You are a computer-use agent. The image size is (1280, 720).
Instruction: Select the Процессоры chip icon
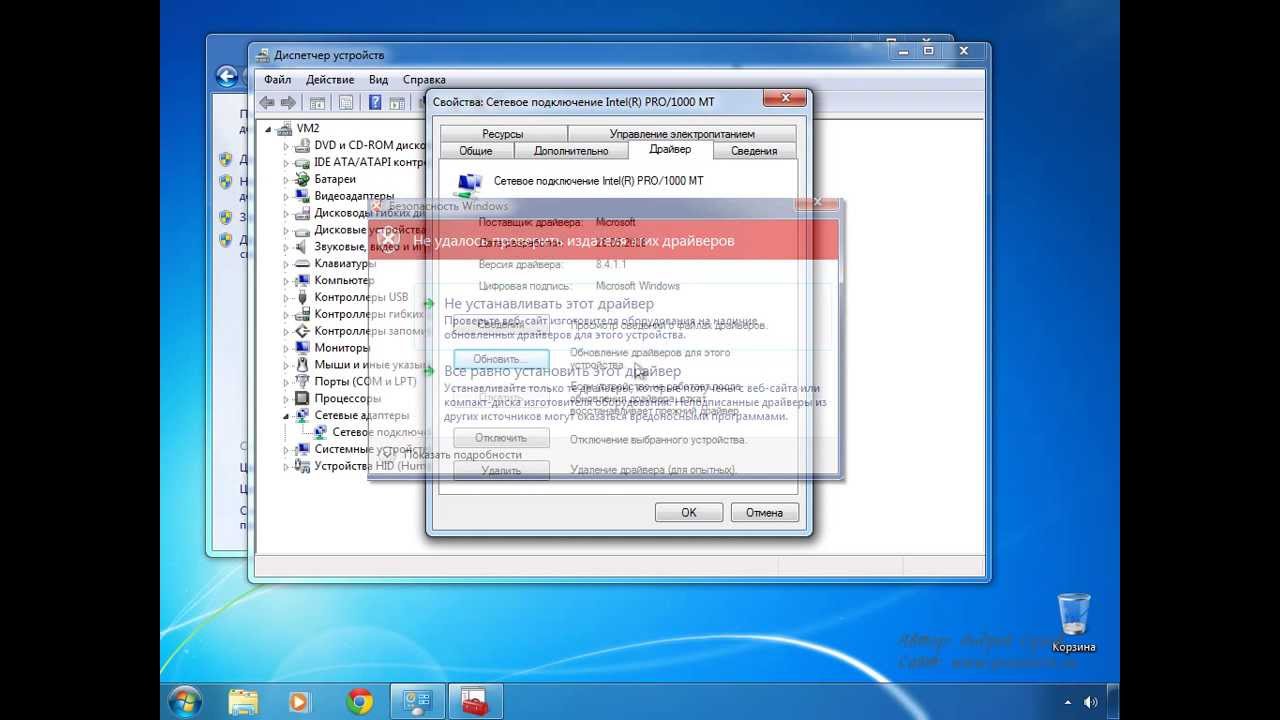(303, 399)
